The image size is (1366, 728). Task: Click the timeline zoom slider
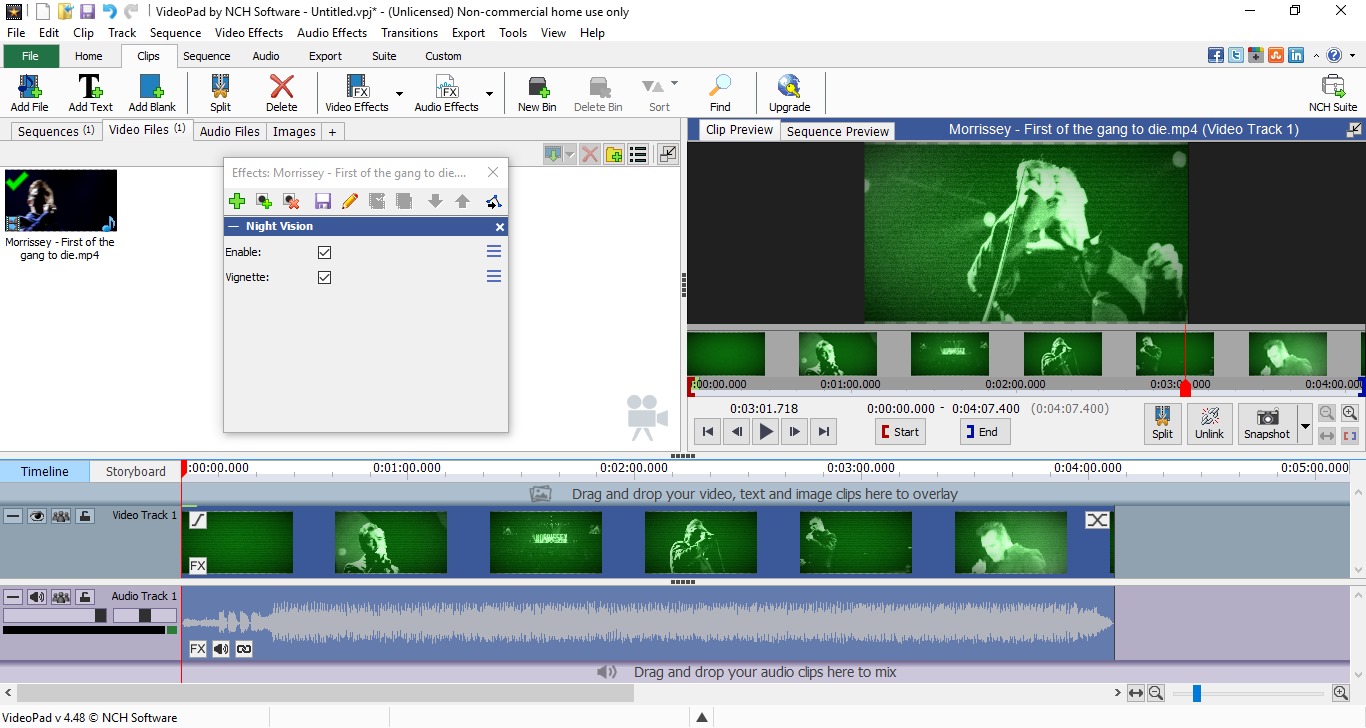click(1196, 693)
